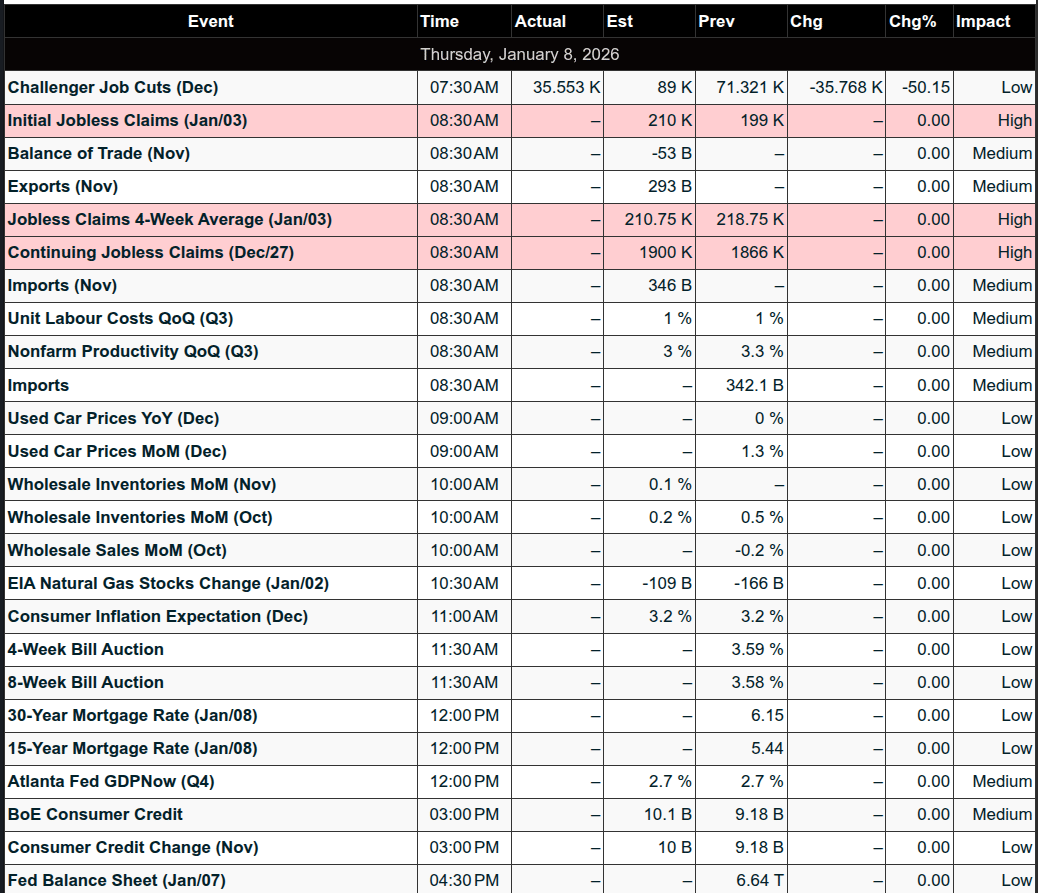Select the Est column header
Viewport: 1038px width, 893px height.
click(x=620, y=21)
